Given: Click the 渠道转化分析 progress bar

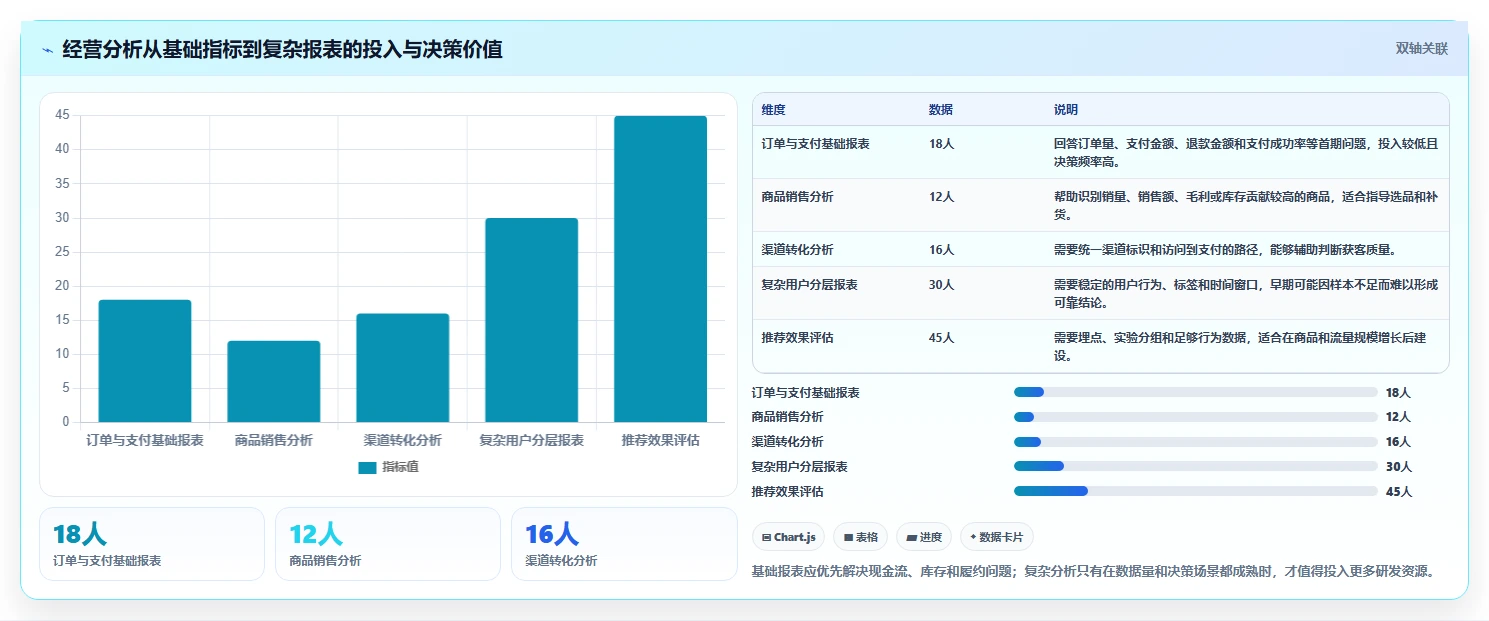Looking at the screenshot, I should coord(1196,442).
